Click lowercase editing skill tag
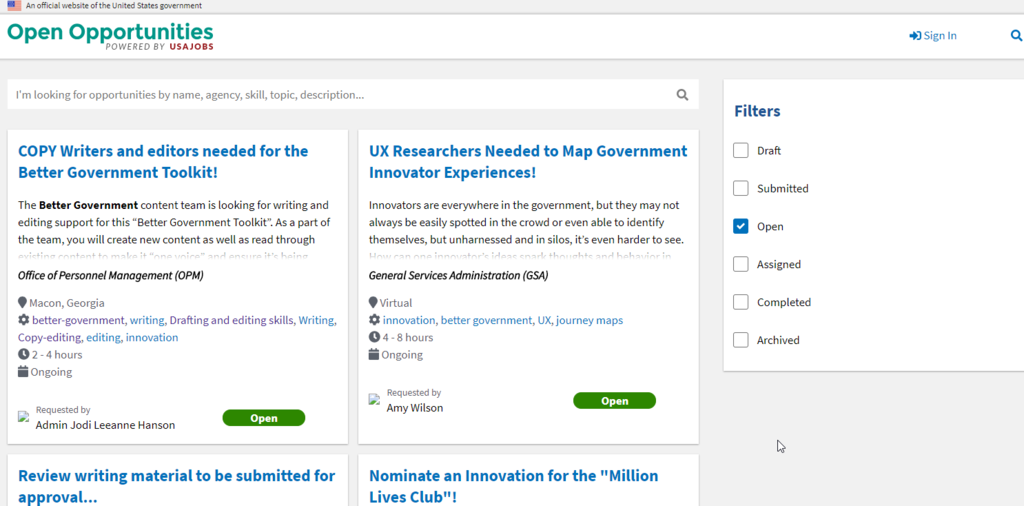The image size is (1024, 506). (x=103, y=338)
